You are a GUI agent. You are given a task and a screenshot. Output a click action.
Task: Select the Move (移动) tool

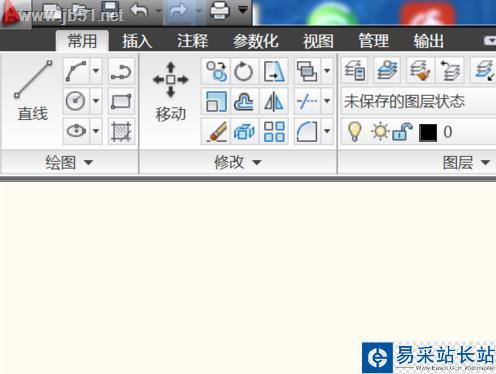click(x=171, y=92)
